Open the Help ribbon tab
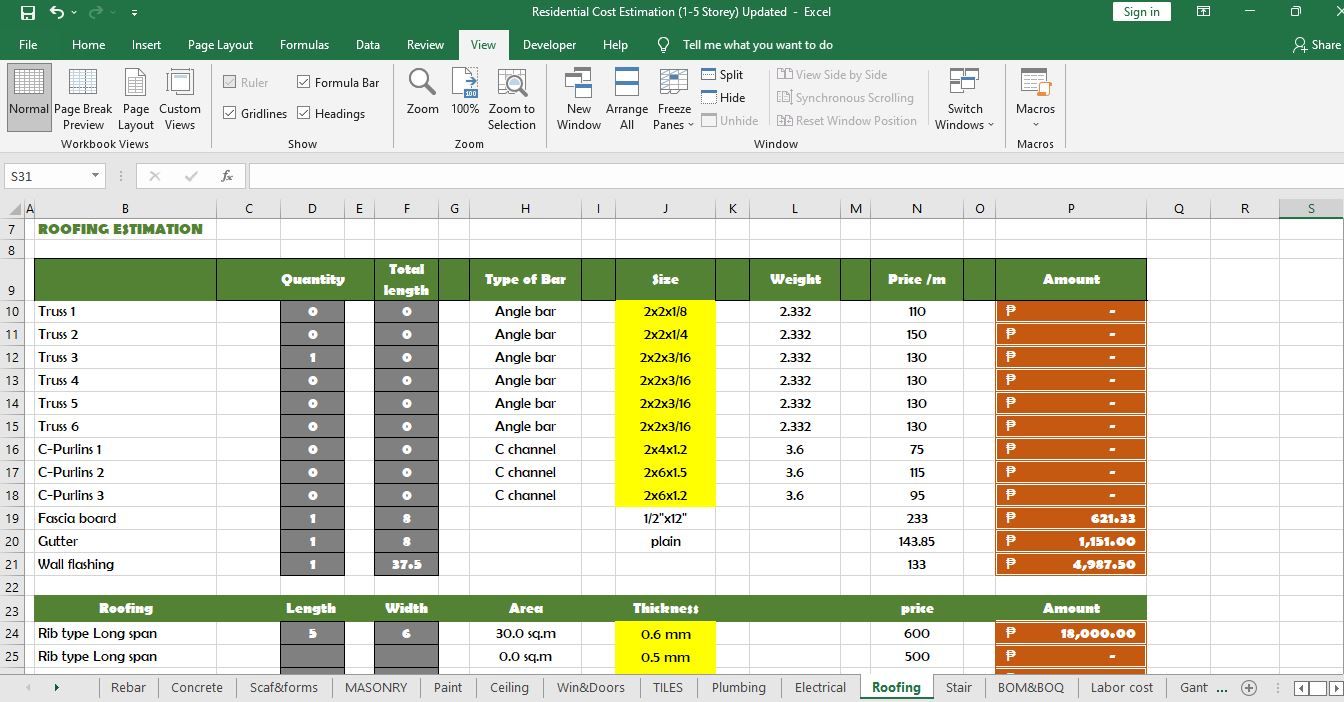1344x702 pixels. 615,45
